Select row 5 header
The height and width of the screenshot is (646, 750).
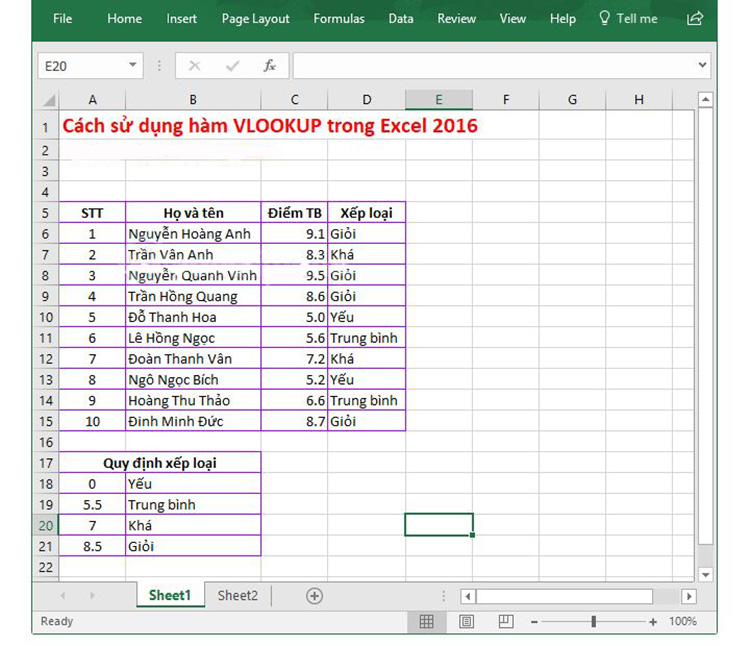(45, 213)
